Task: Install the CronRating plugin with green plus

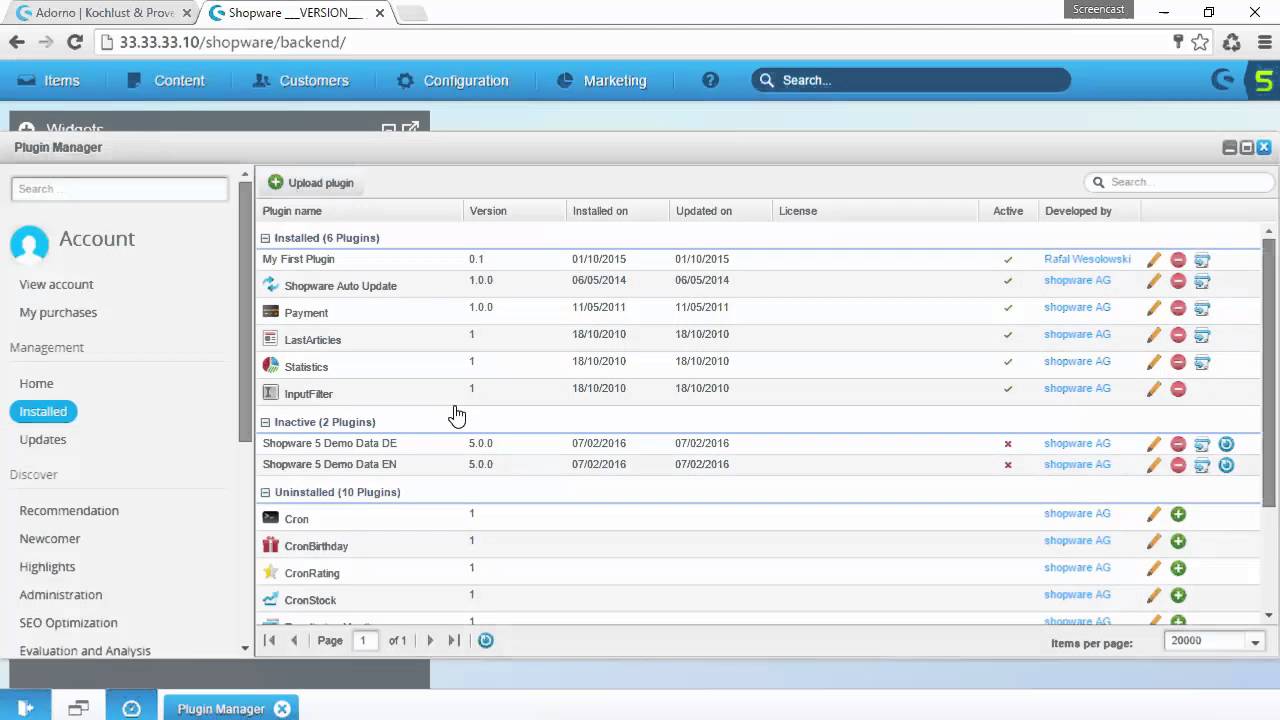Action: click(x=1178, y=568)
